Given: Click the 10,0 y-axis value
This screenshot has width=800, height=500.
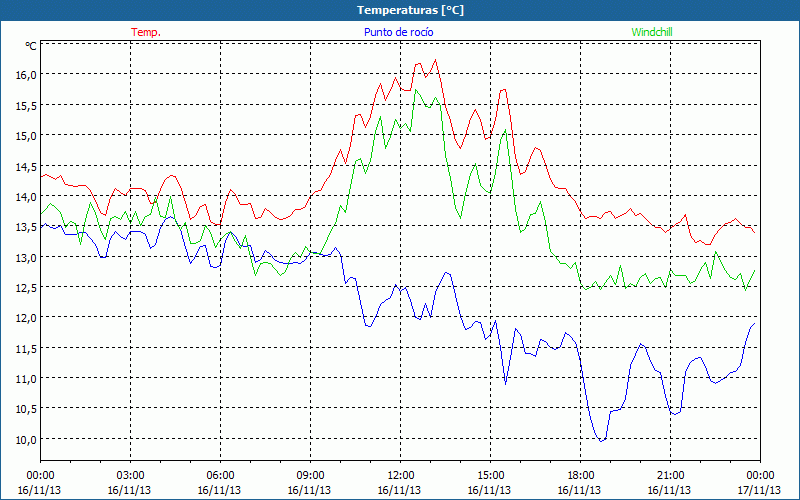Looking at the screenshot, I should tap(27, 439).
